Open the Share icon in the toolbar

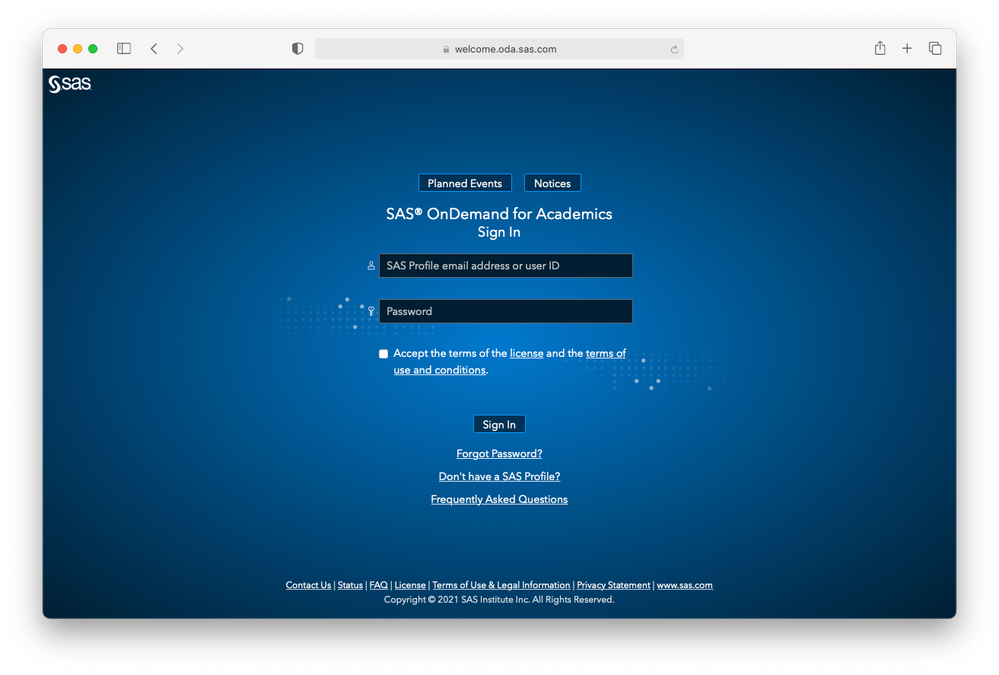click(x=880, y=48)
